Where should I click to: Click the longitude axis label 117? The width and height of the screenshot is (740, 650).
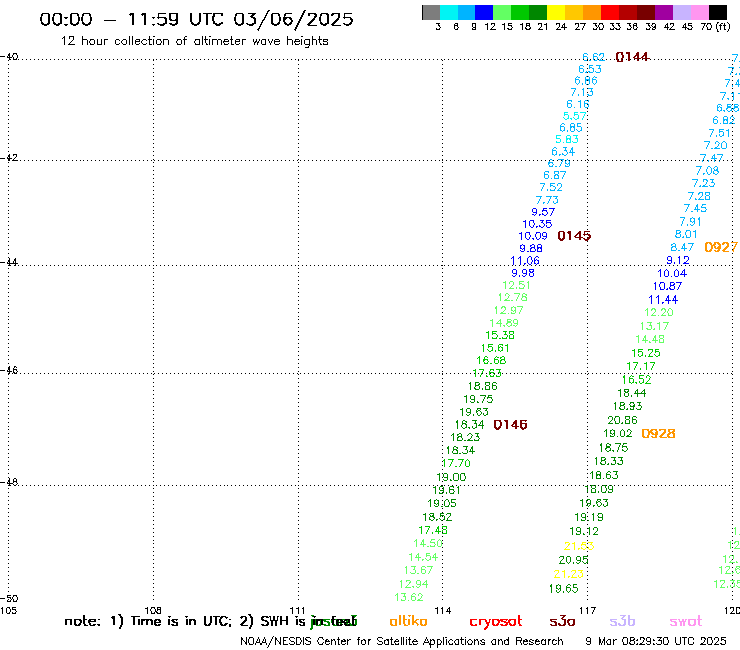click(x=588, y=610)
